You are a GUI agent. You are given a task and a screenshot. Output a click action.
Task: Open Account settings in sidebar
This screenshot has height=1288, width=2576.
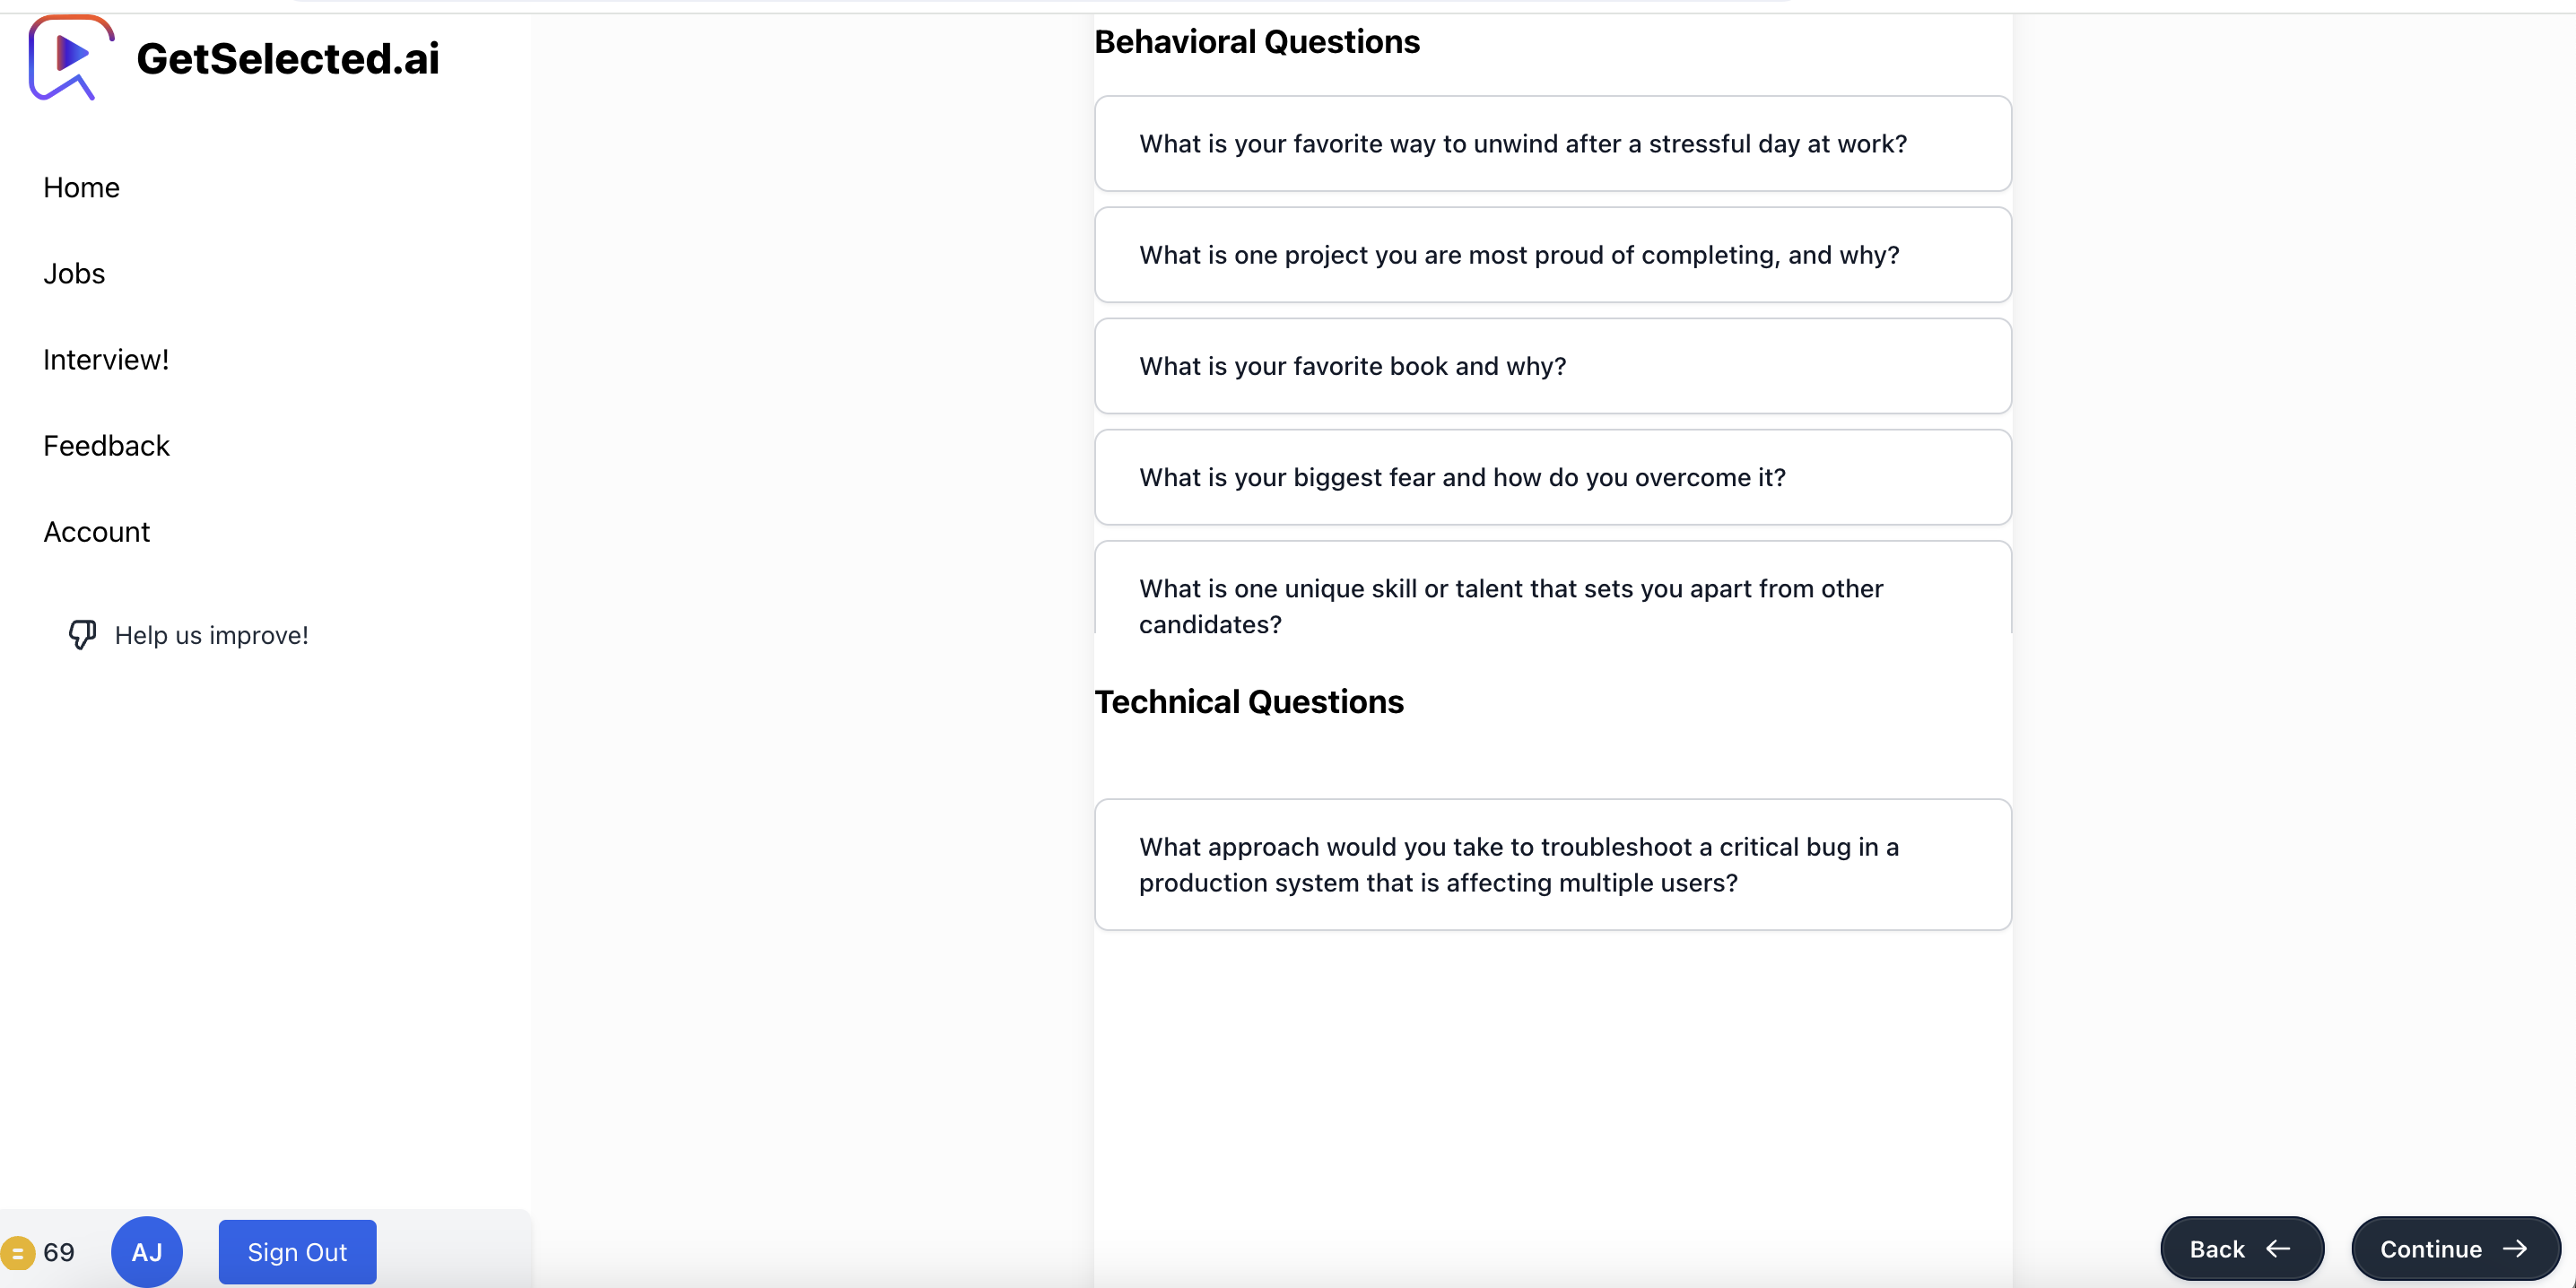pos(96,531)
